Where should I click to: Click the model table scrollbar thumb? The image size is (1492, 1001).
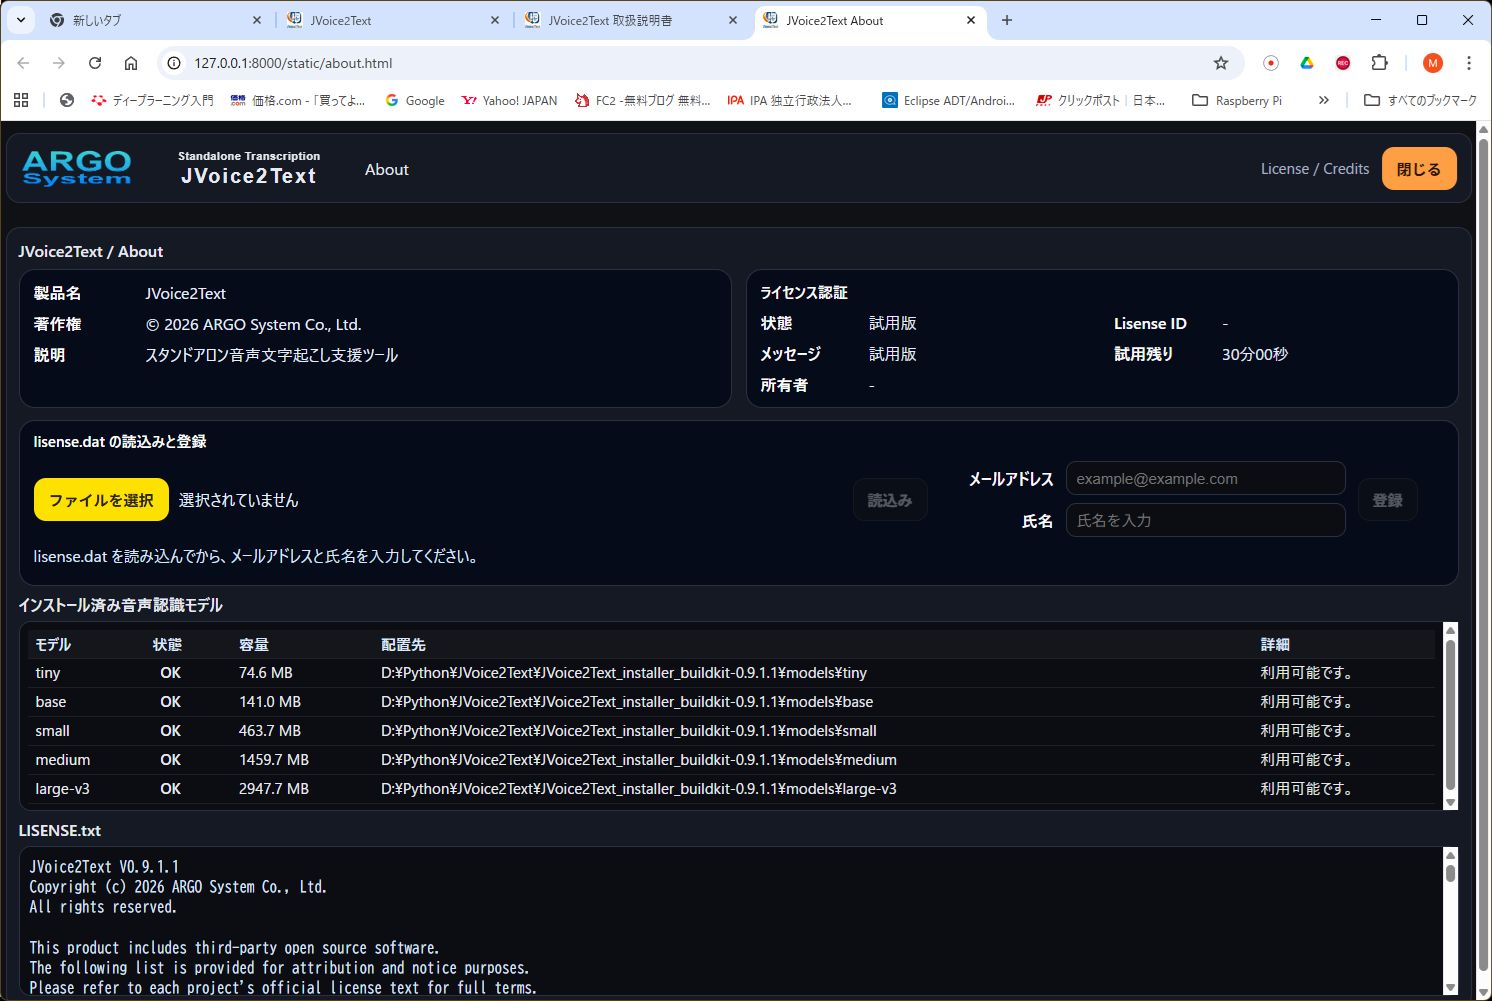tap(1450, 715)
